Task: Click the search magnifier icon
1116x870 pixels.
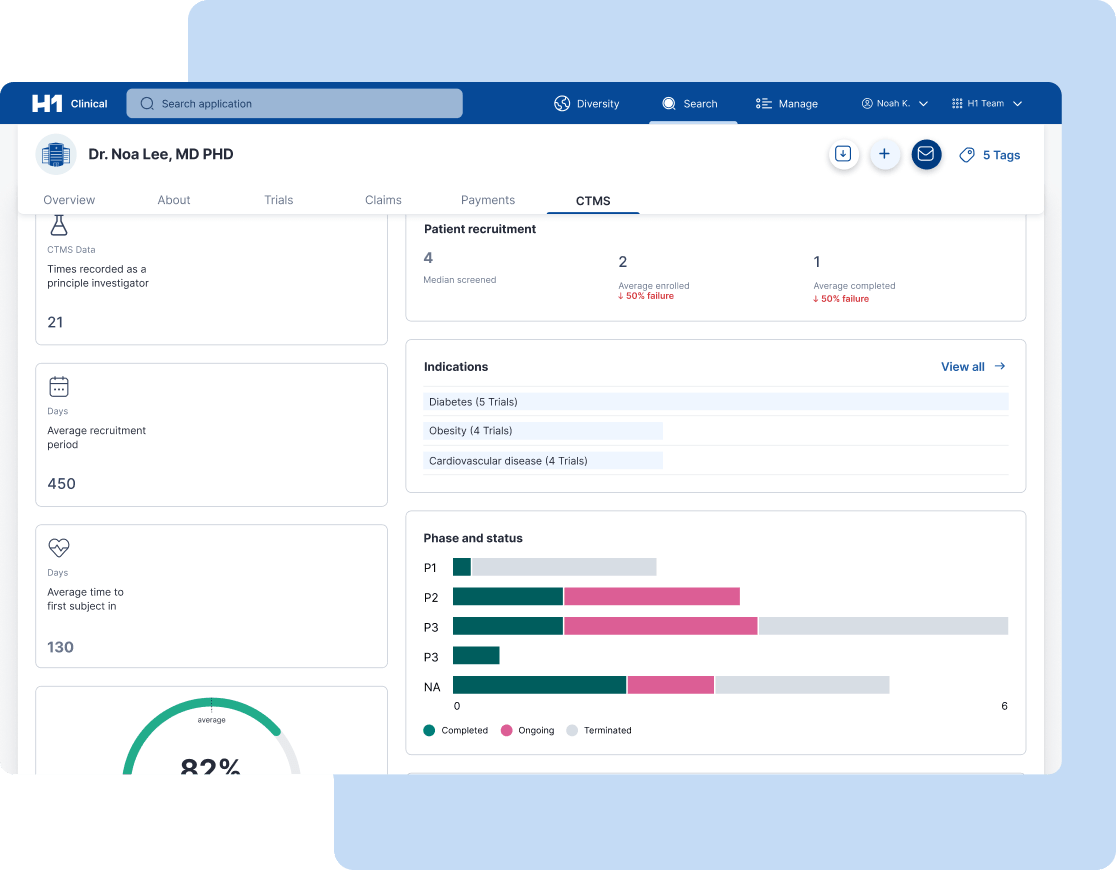Action: tap(147, 104)
